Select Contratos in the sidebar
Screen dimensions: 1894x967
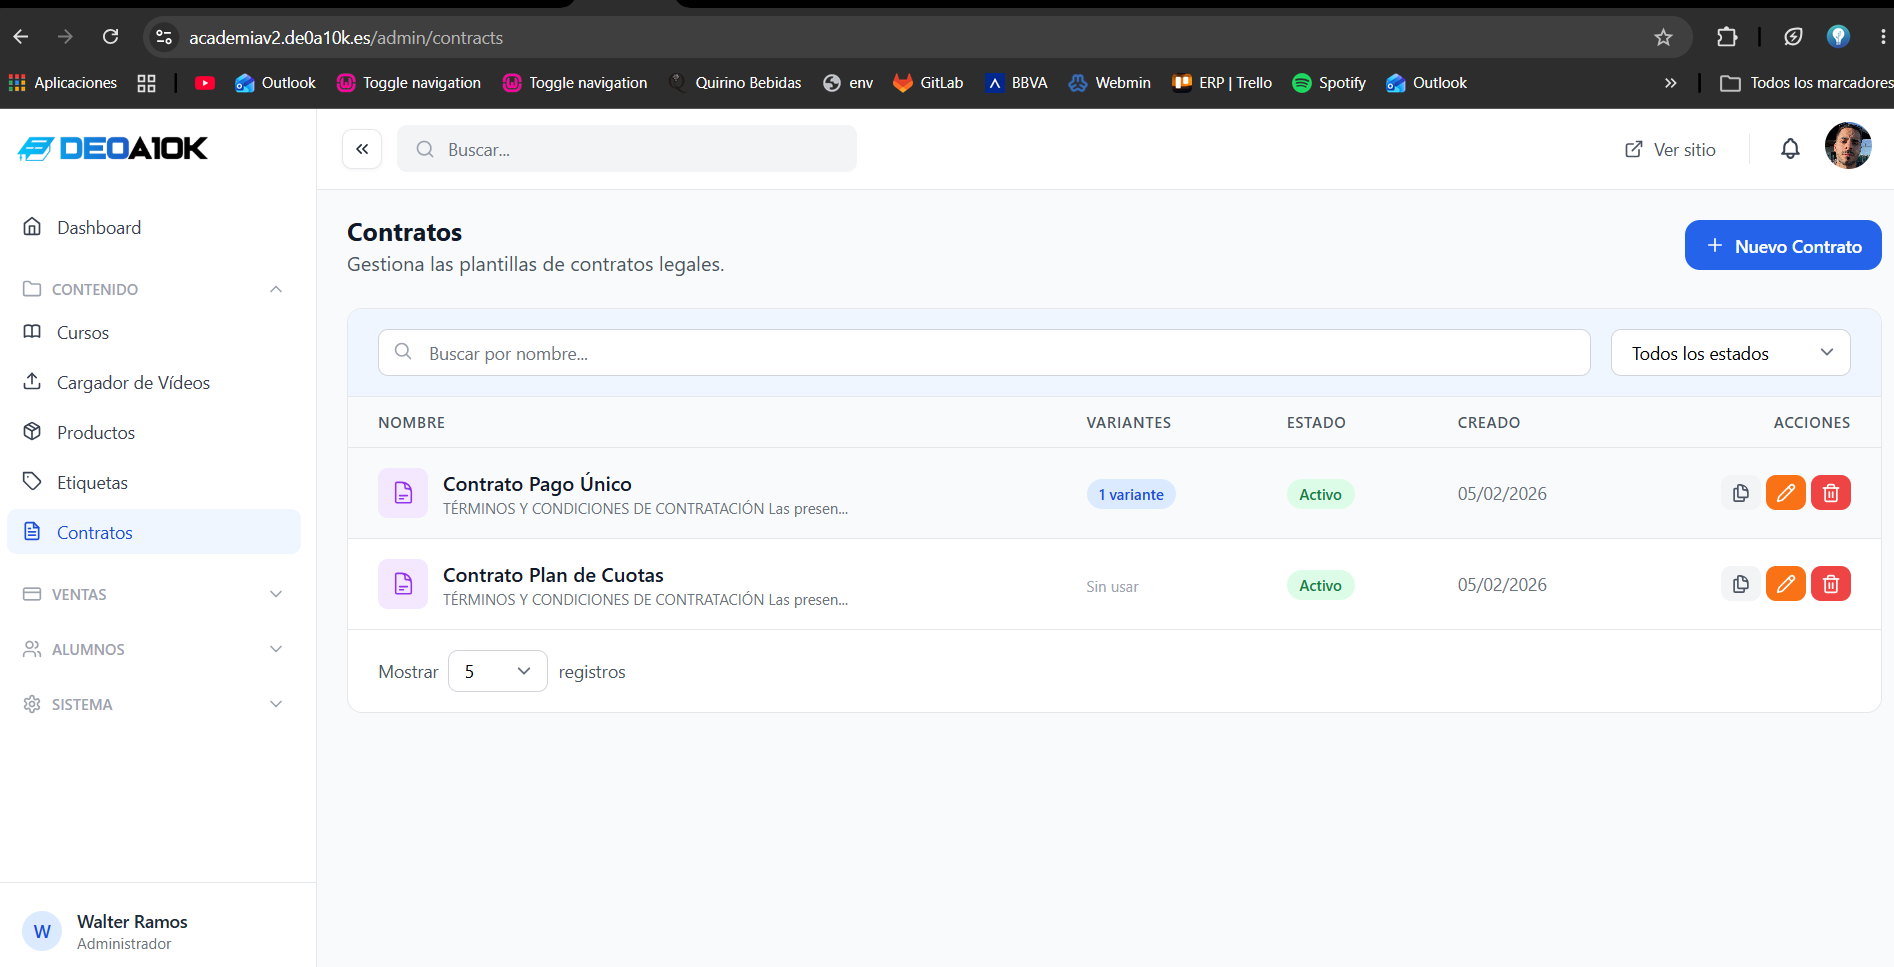pos(153,532)
